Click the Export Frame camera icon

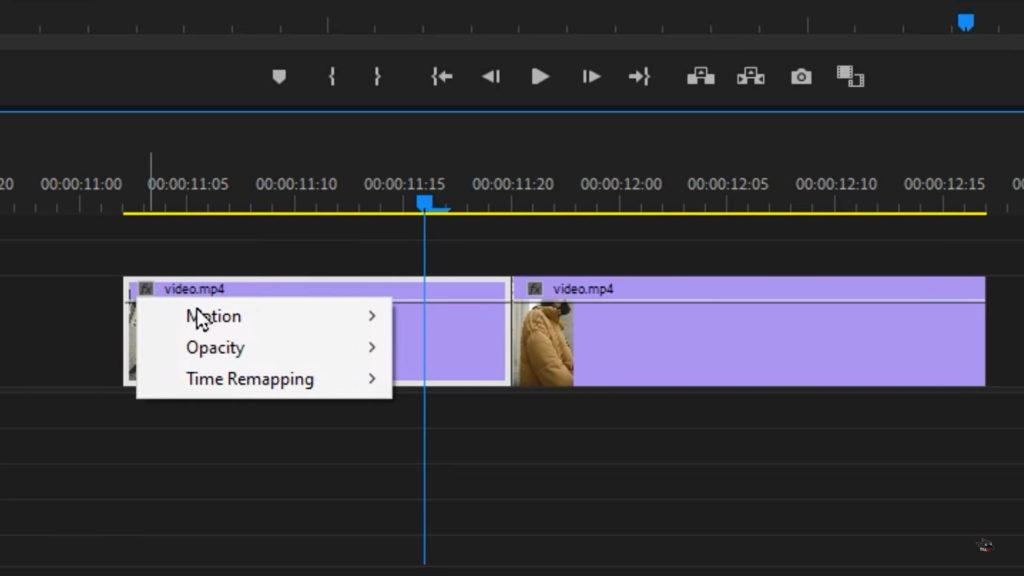(x=800, y=76)
